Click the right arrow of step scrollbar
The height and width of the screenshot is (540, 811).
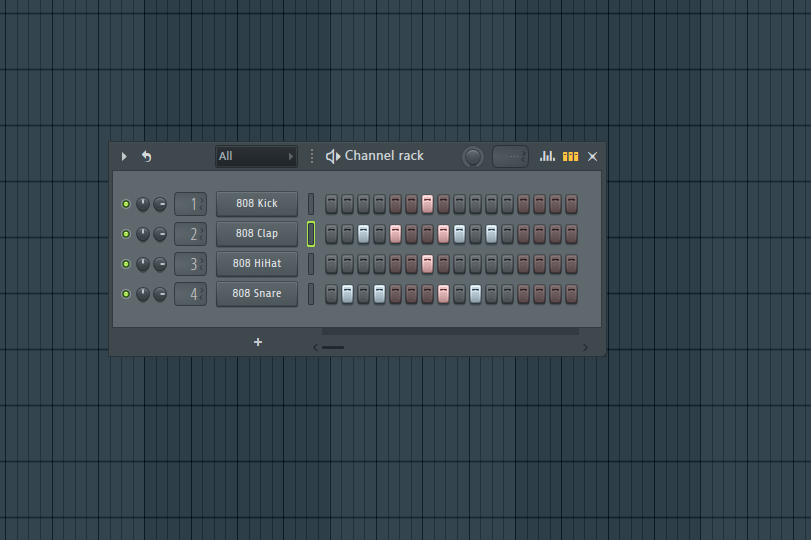point(585,348)
